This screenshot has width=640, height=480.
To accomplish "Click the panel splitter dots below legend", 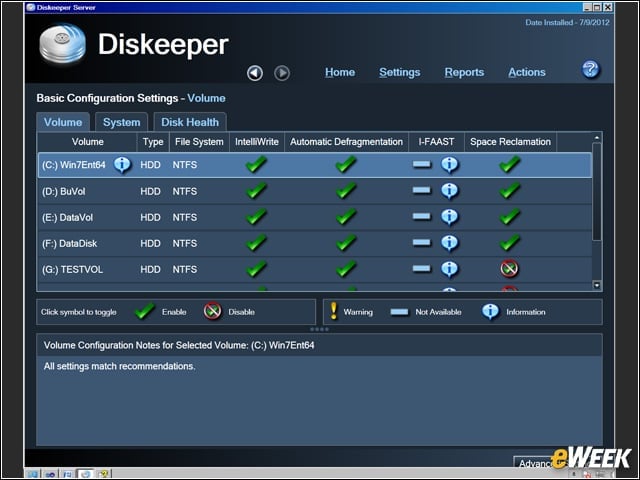I will coord(319,329).
